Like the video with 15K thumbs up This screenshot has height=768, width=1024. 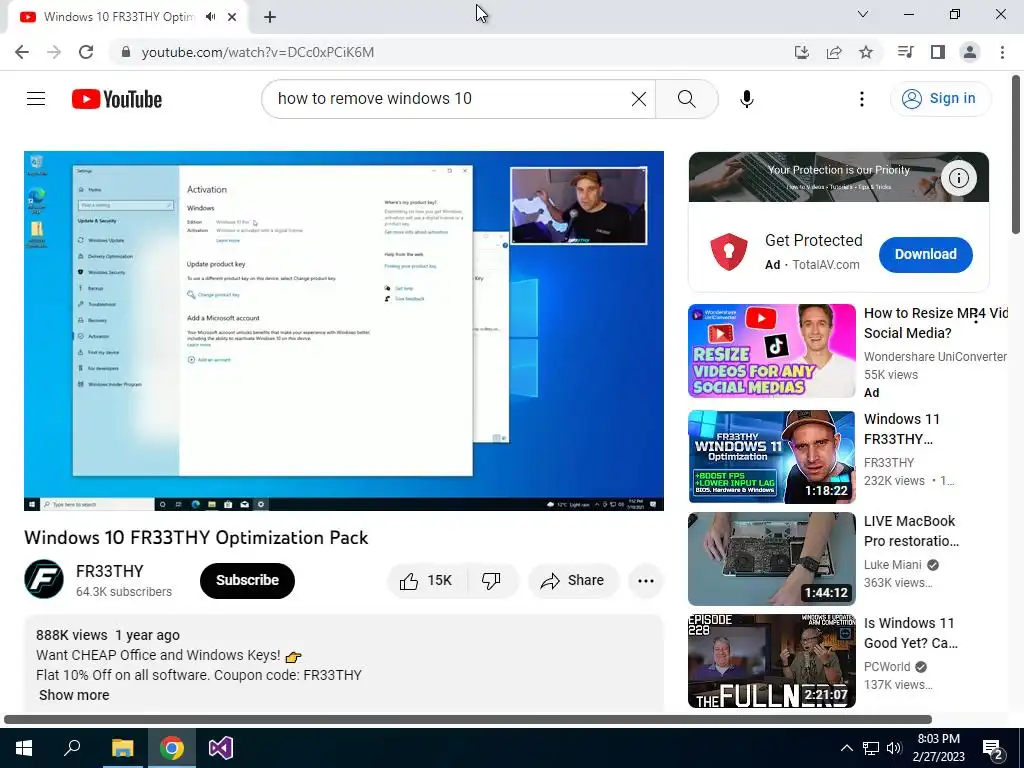(426, 581)
